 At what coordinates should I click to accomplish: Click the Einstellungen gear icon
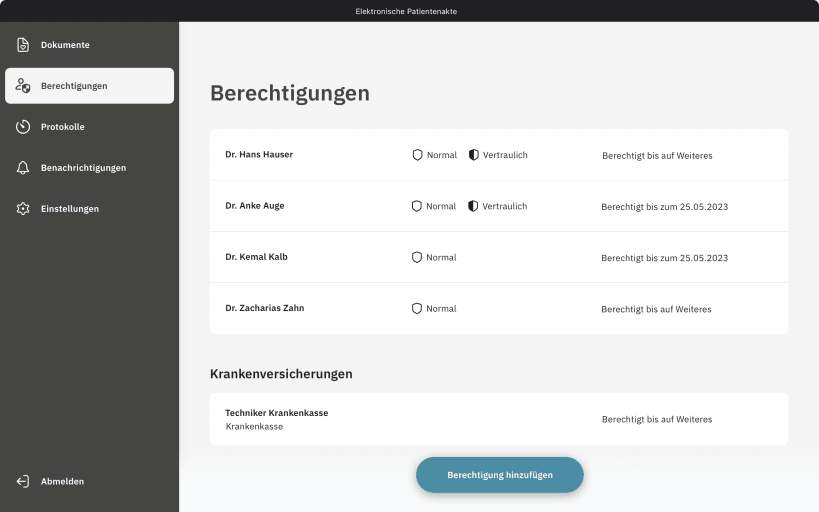click(x=22, y=208)
